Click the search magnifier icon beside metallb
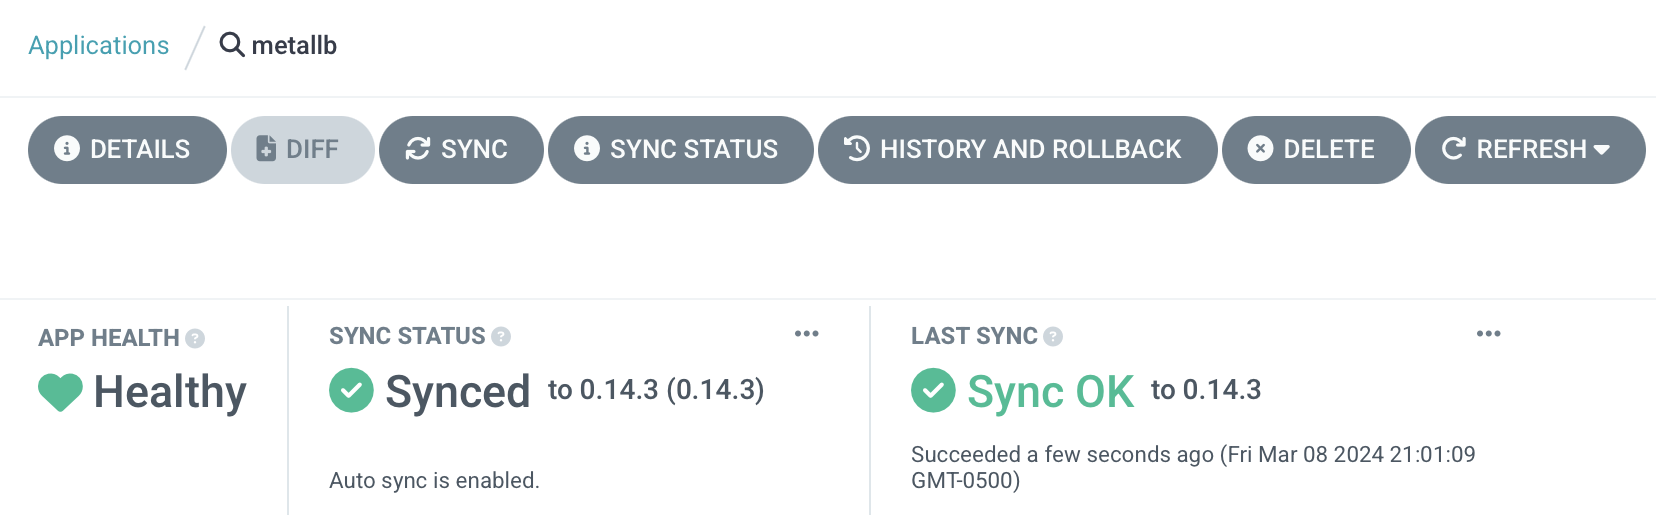Screen dimensions: 1656x528 tap(232, 45)
